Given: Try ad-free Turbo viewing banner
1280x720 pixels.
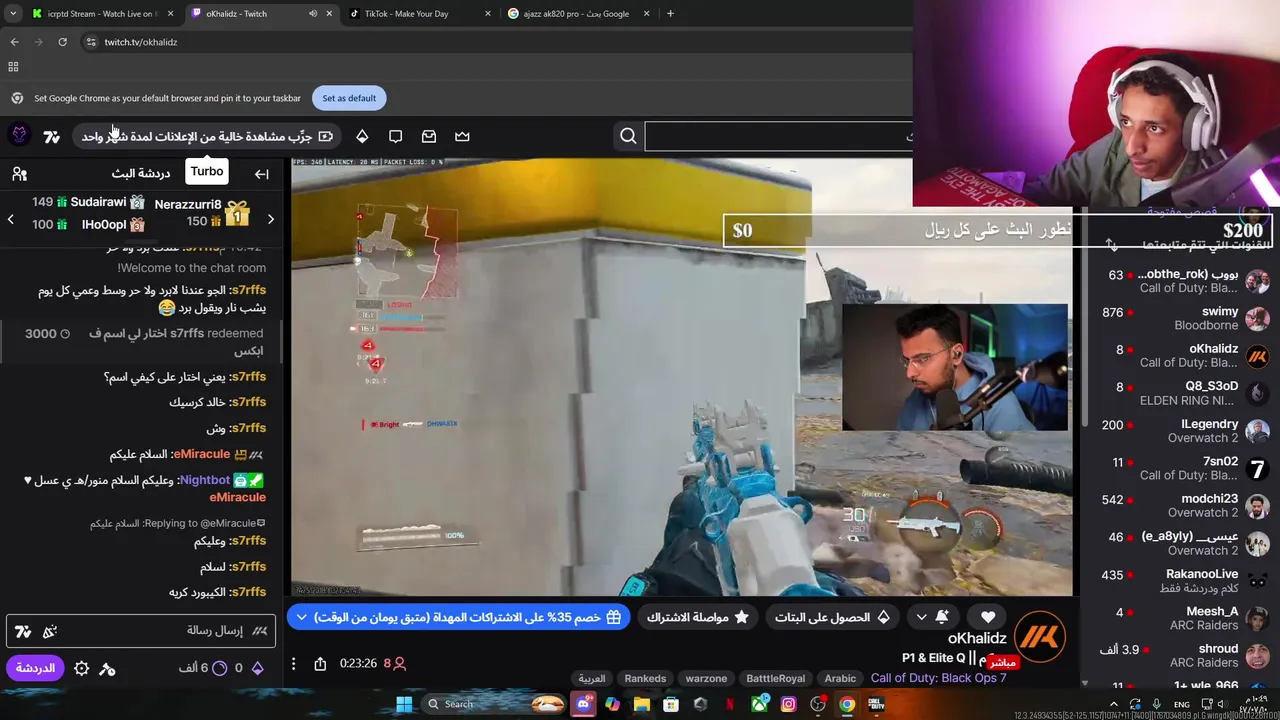Looking at the screenshot, I should [x=208, y=136].
